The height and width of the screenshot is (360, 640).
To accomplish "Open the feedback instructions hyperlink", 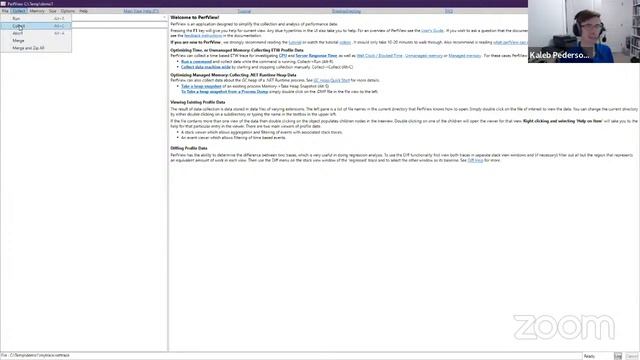I will [x=203, y=36].
